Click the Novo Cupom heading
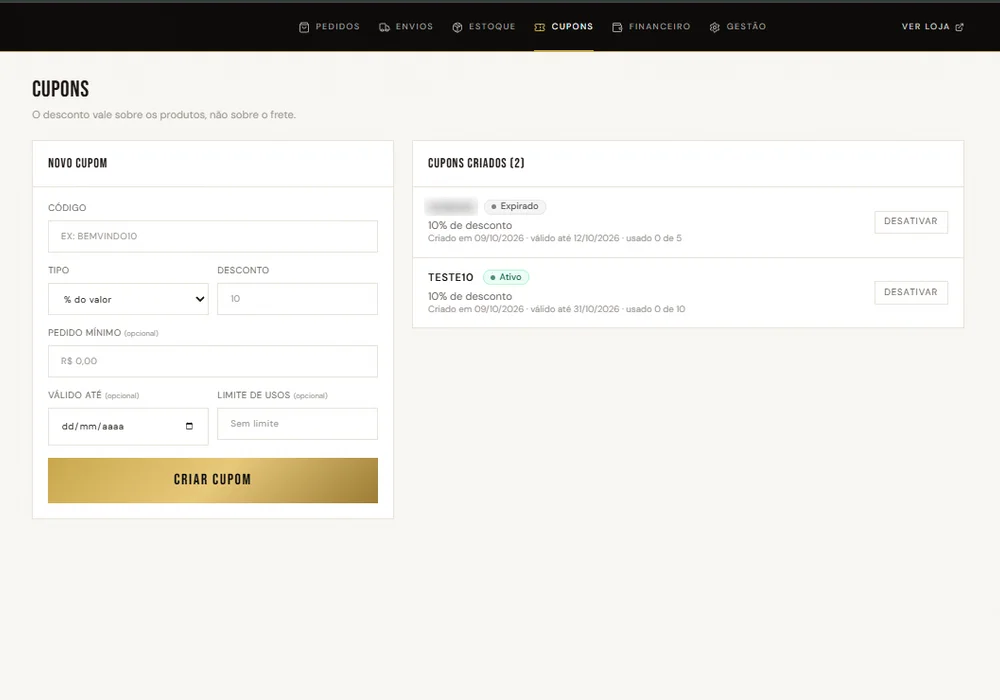 (x=78, y=163)
